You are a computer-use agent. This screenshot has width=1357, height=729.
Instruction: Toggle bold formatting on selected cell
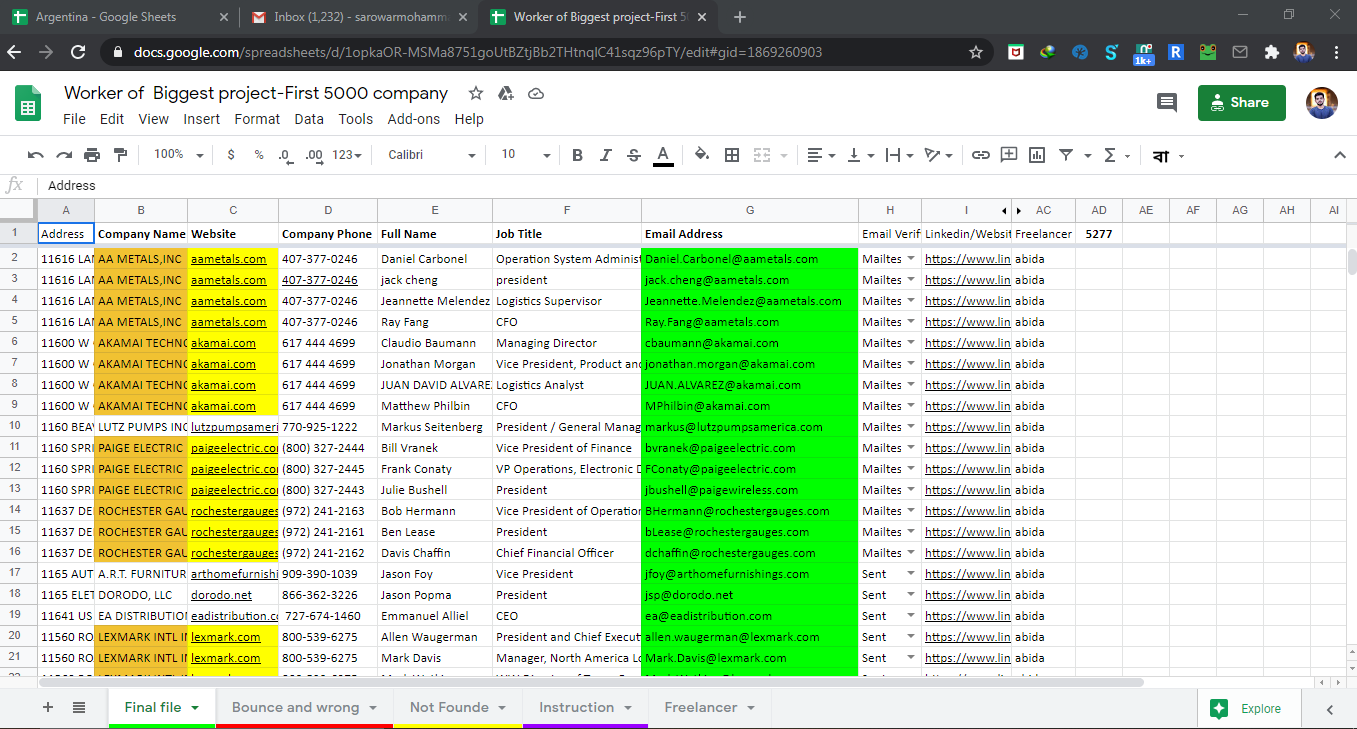576,155
